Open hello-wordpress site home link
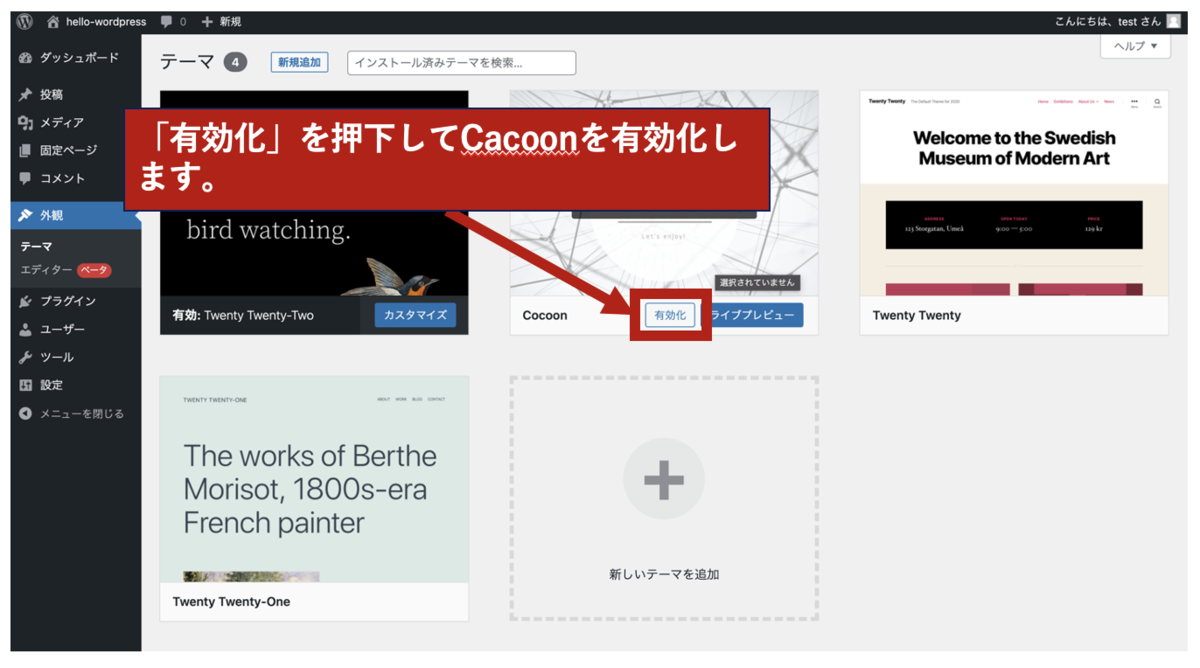This screenshot has width=1200, height=668. 96,21
